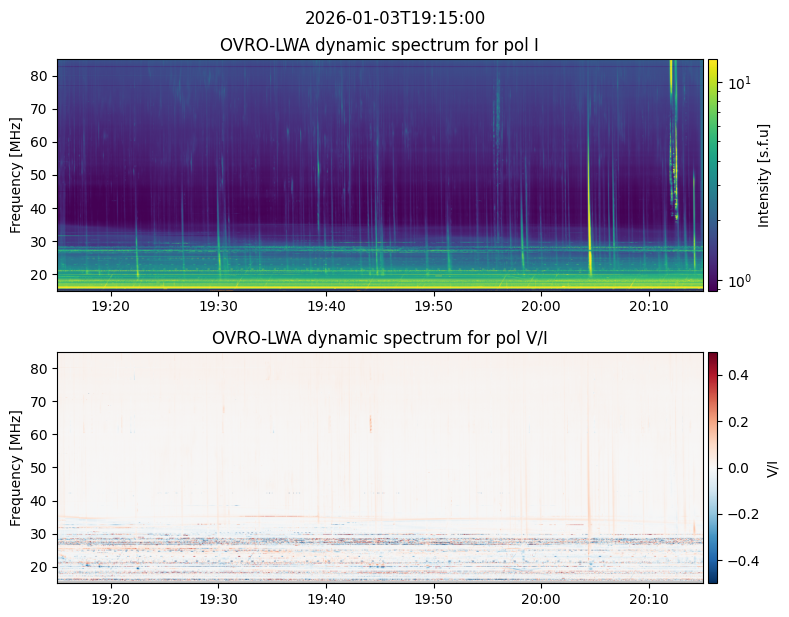Click the bright burst near 20:04 in pol I
The height and width of the screenshot is (617, 789).
pyautogui.click(x=589, y=200)
